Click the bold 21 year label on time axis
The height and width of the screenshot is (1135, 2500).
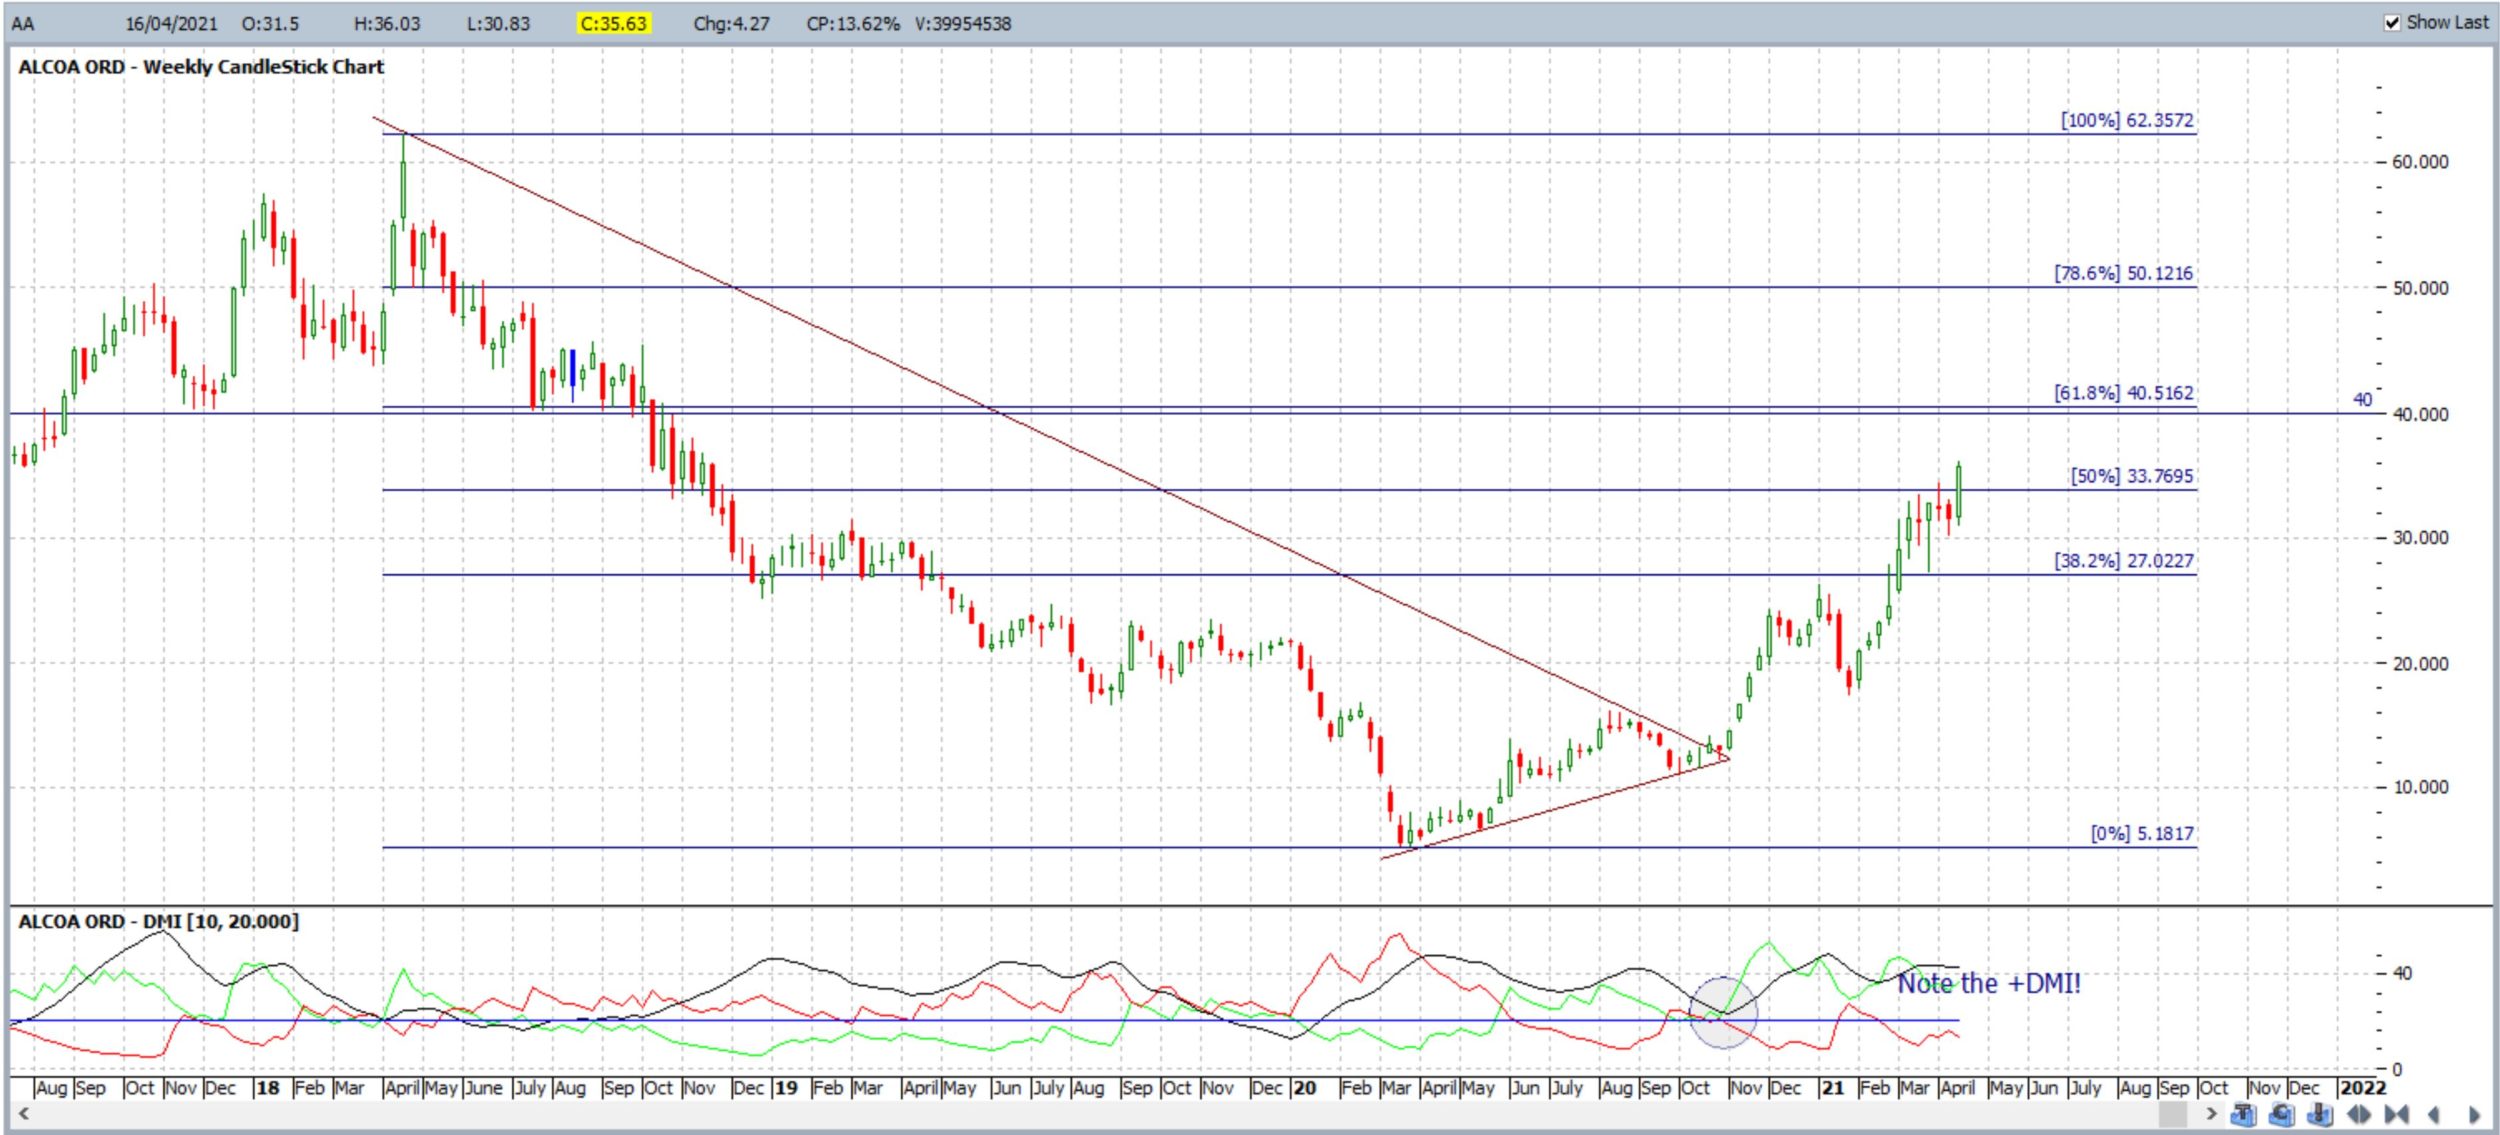pos(1832,1088)
